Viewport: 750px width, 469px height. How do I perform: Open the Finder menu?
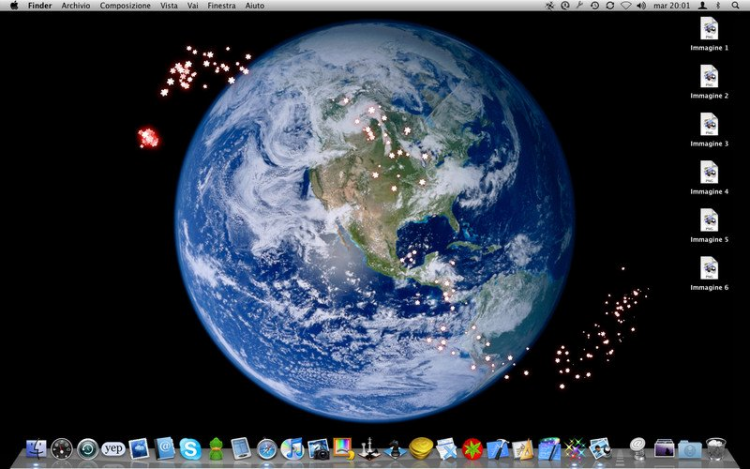coord(40,6)
